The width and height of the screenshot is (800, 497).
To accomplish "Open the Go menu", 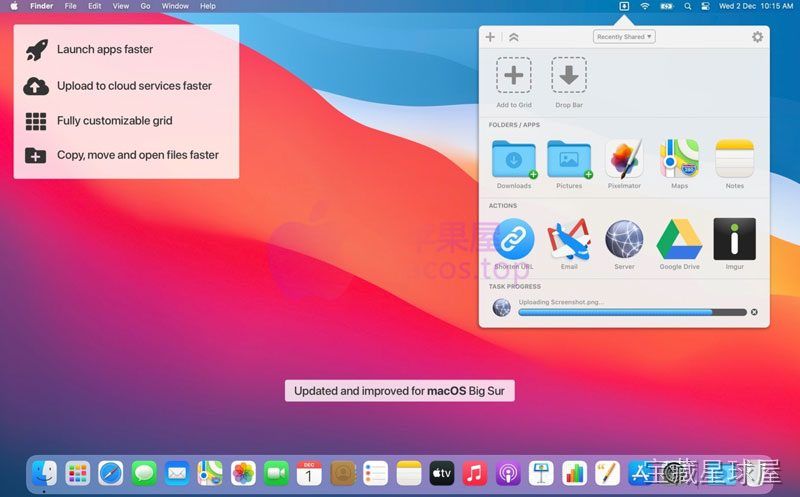I will tap(145, 6).
